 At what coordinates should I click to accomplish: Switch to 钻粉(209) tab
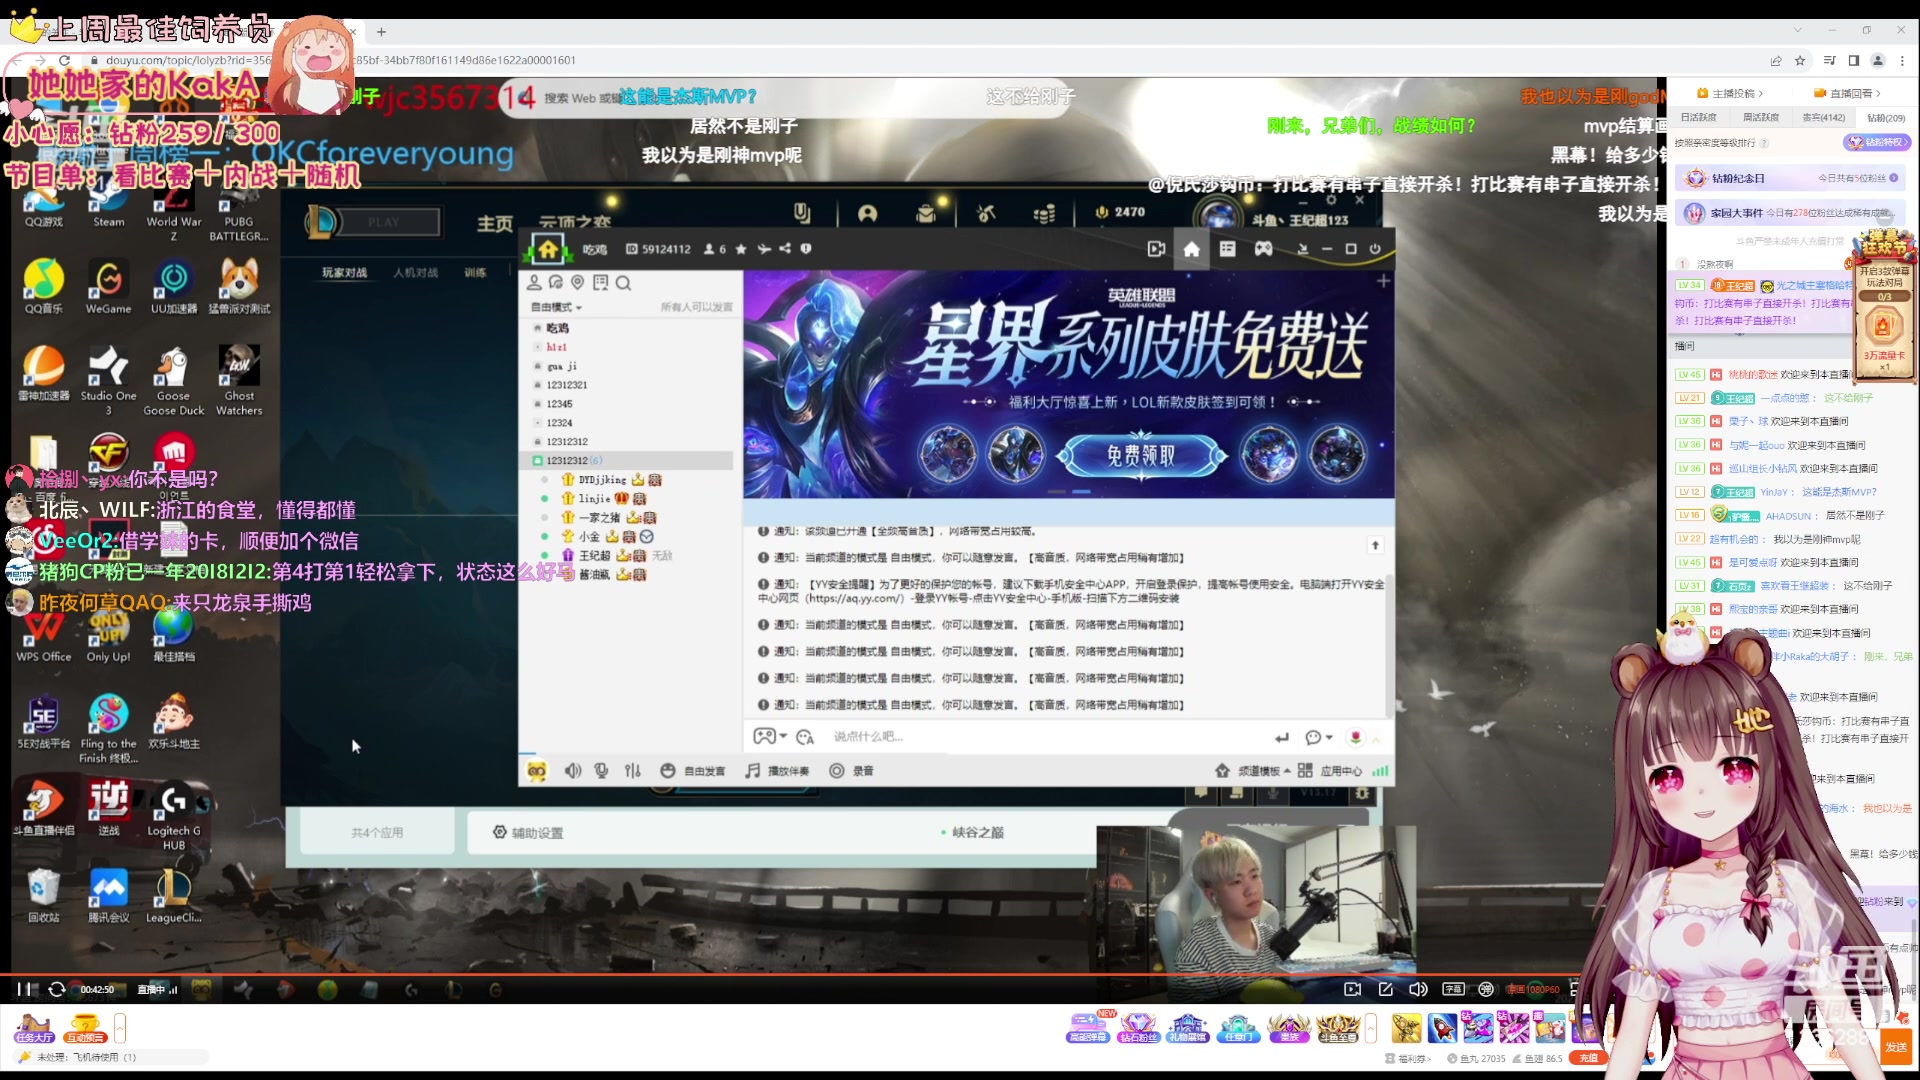pos(1886,118)
